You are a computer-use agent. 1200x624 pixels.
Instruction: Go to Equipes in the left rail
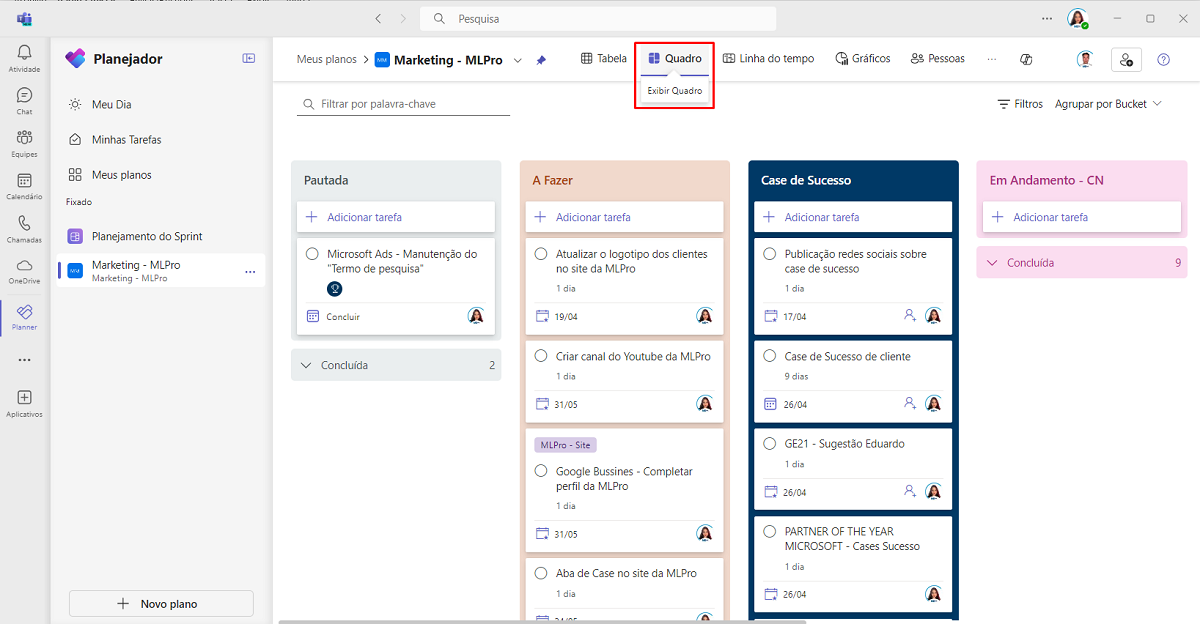coord(24,144)
